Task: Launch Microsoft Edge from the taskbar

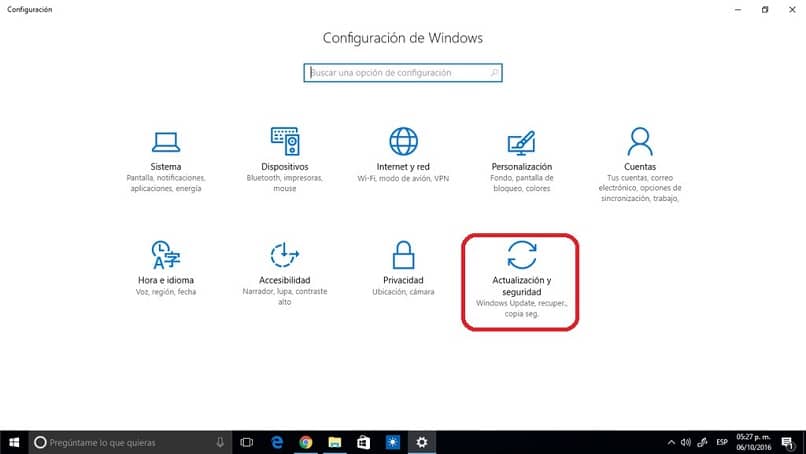Action: (x=277, y=442)
